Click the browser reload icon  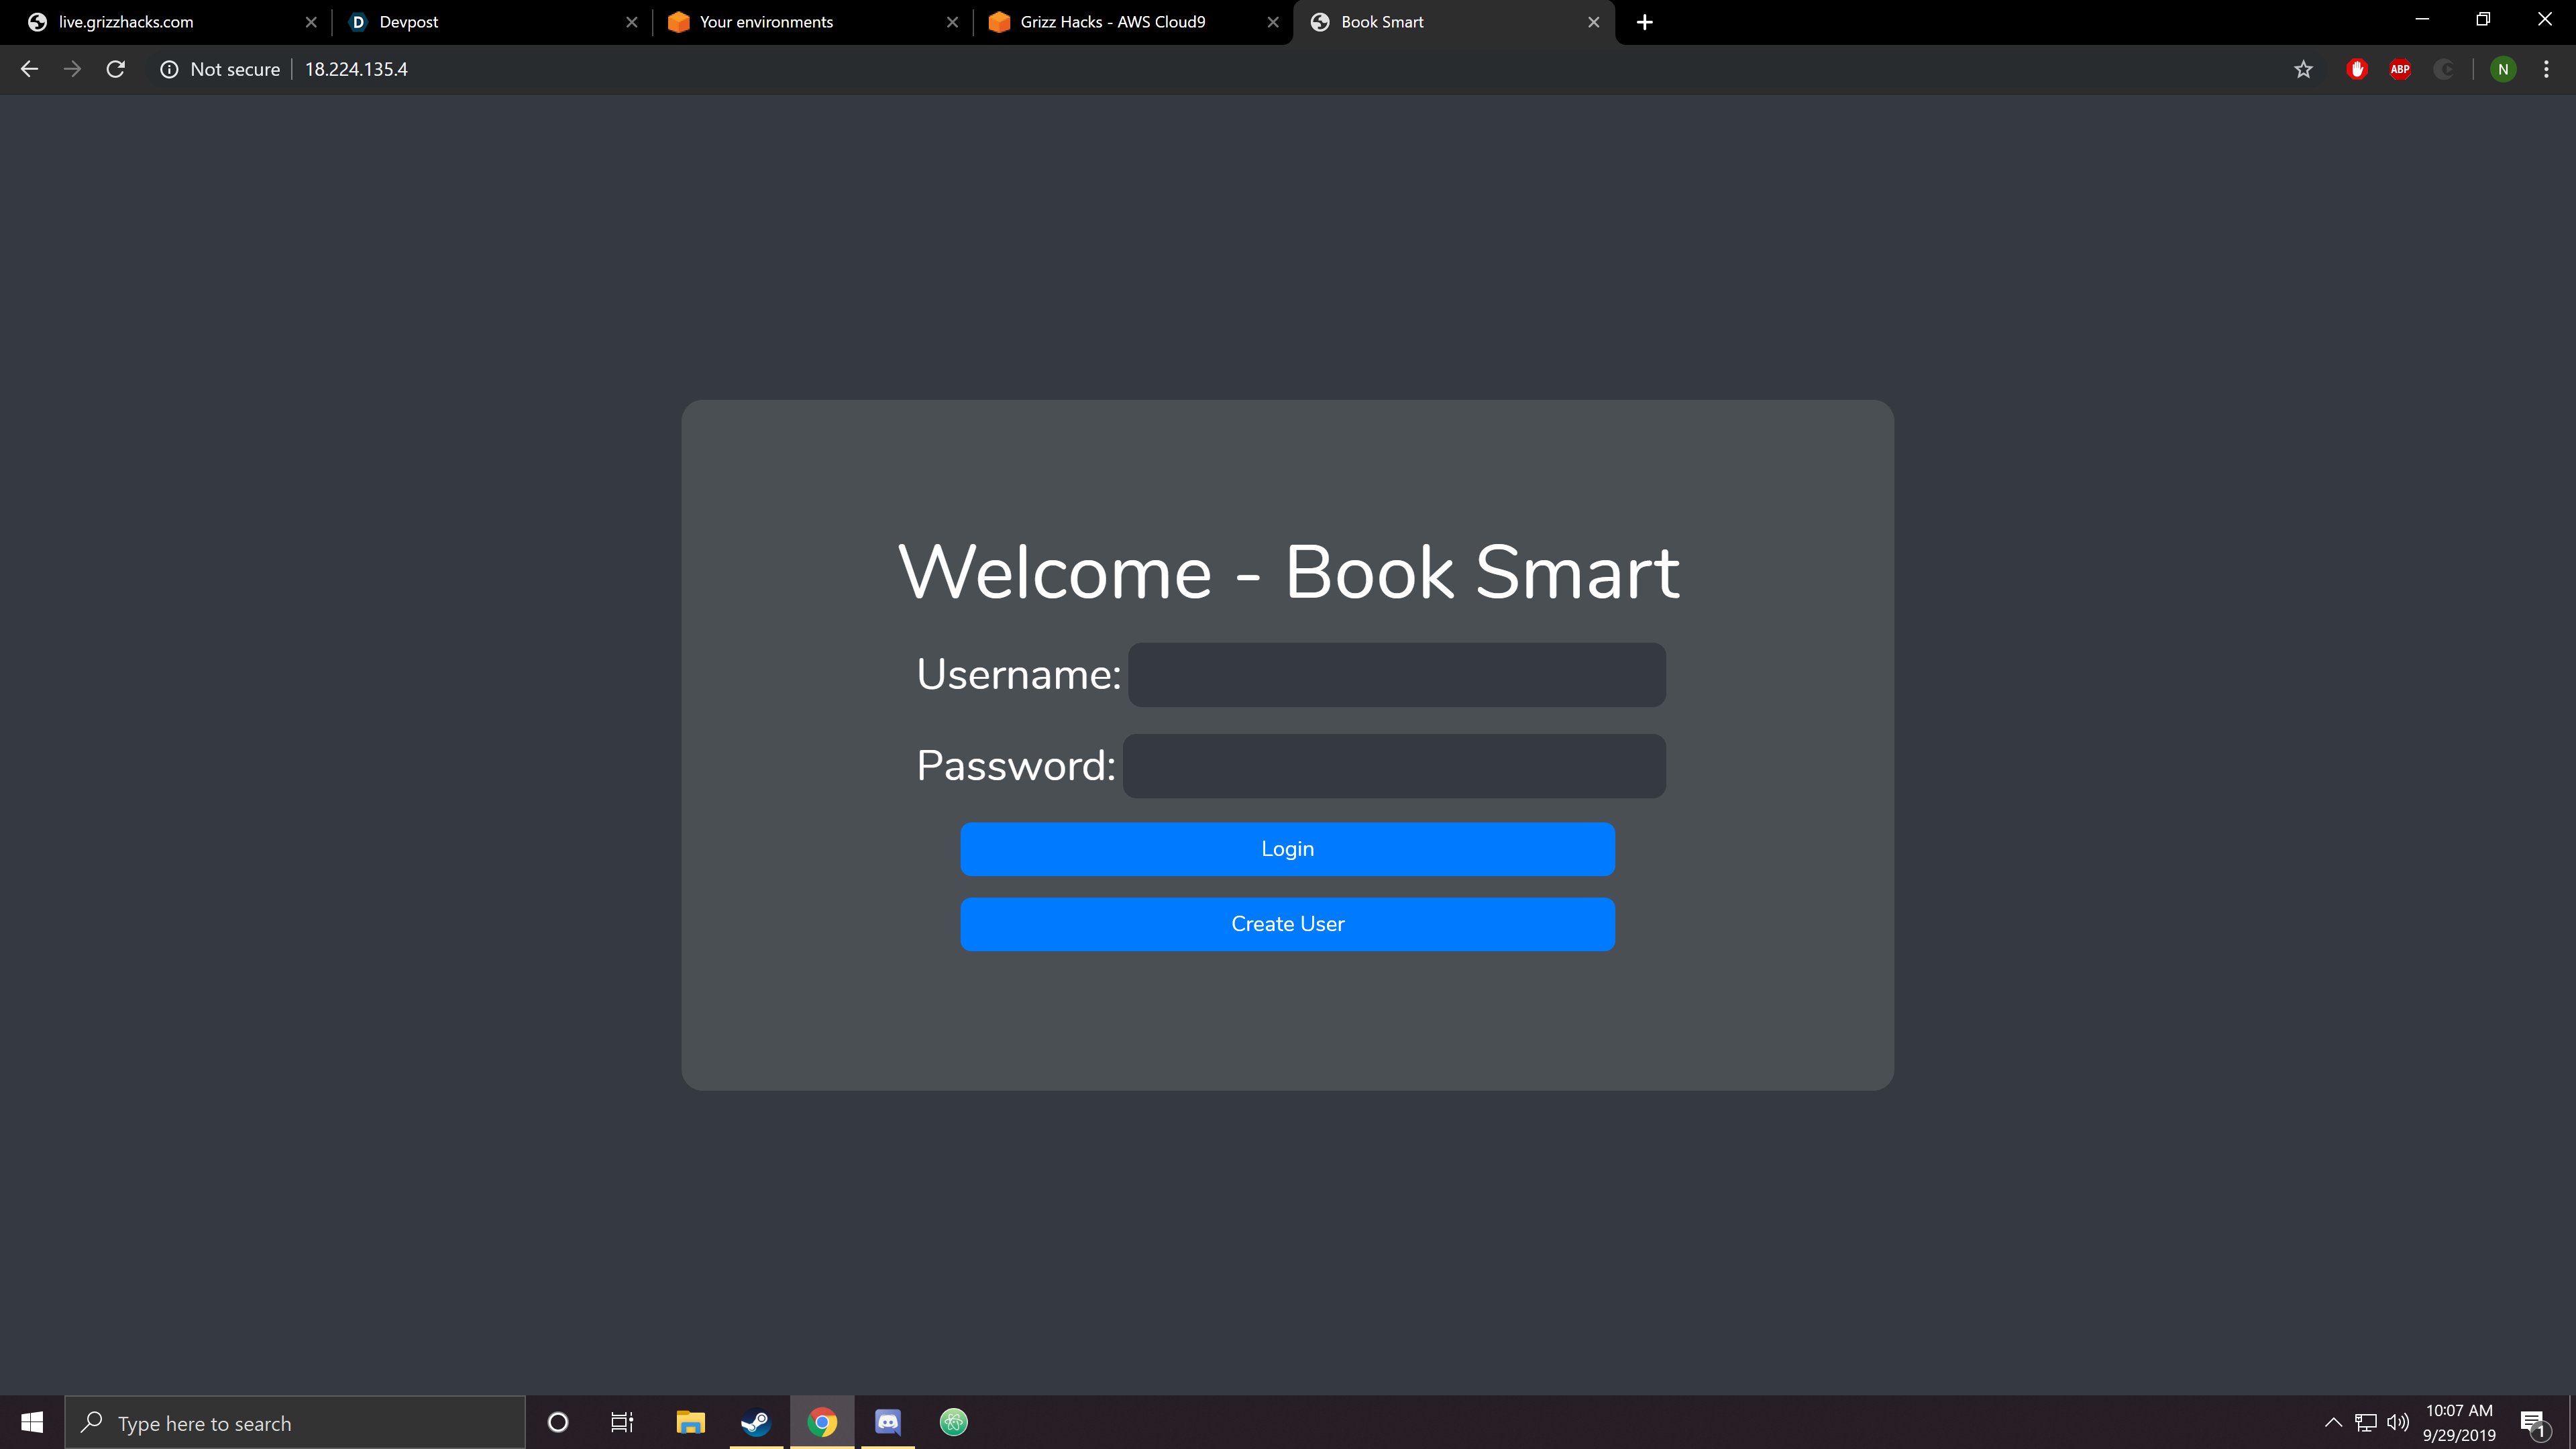pos(116,69)
